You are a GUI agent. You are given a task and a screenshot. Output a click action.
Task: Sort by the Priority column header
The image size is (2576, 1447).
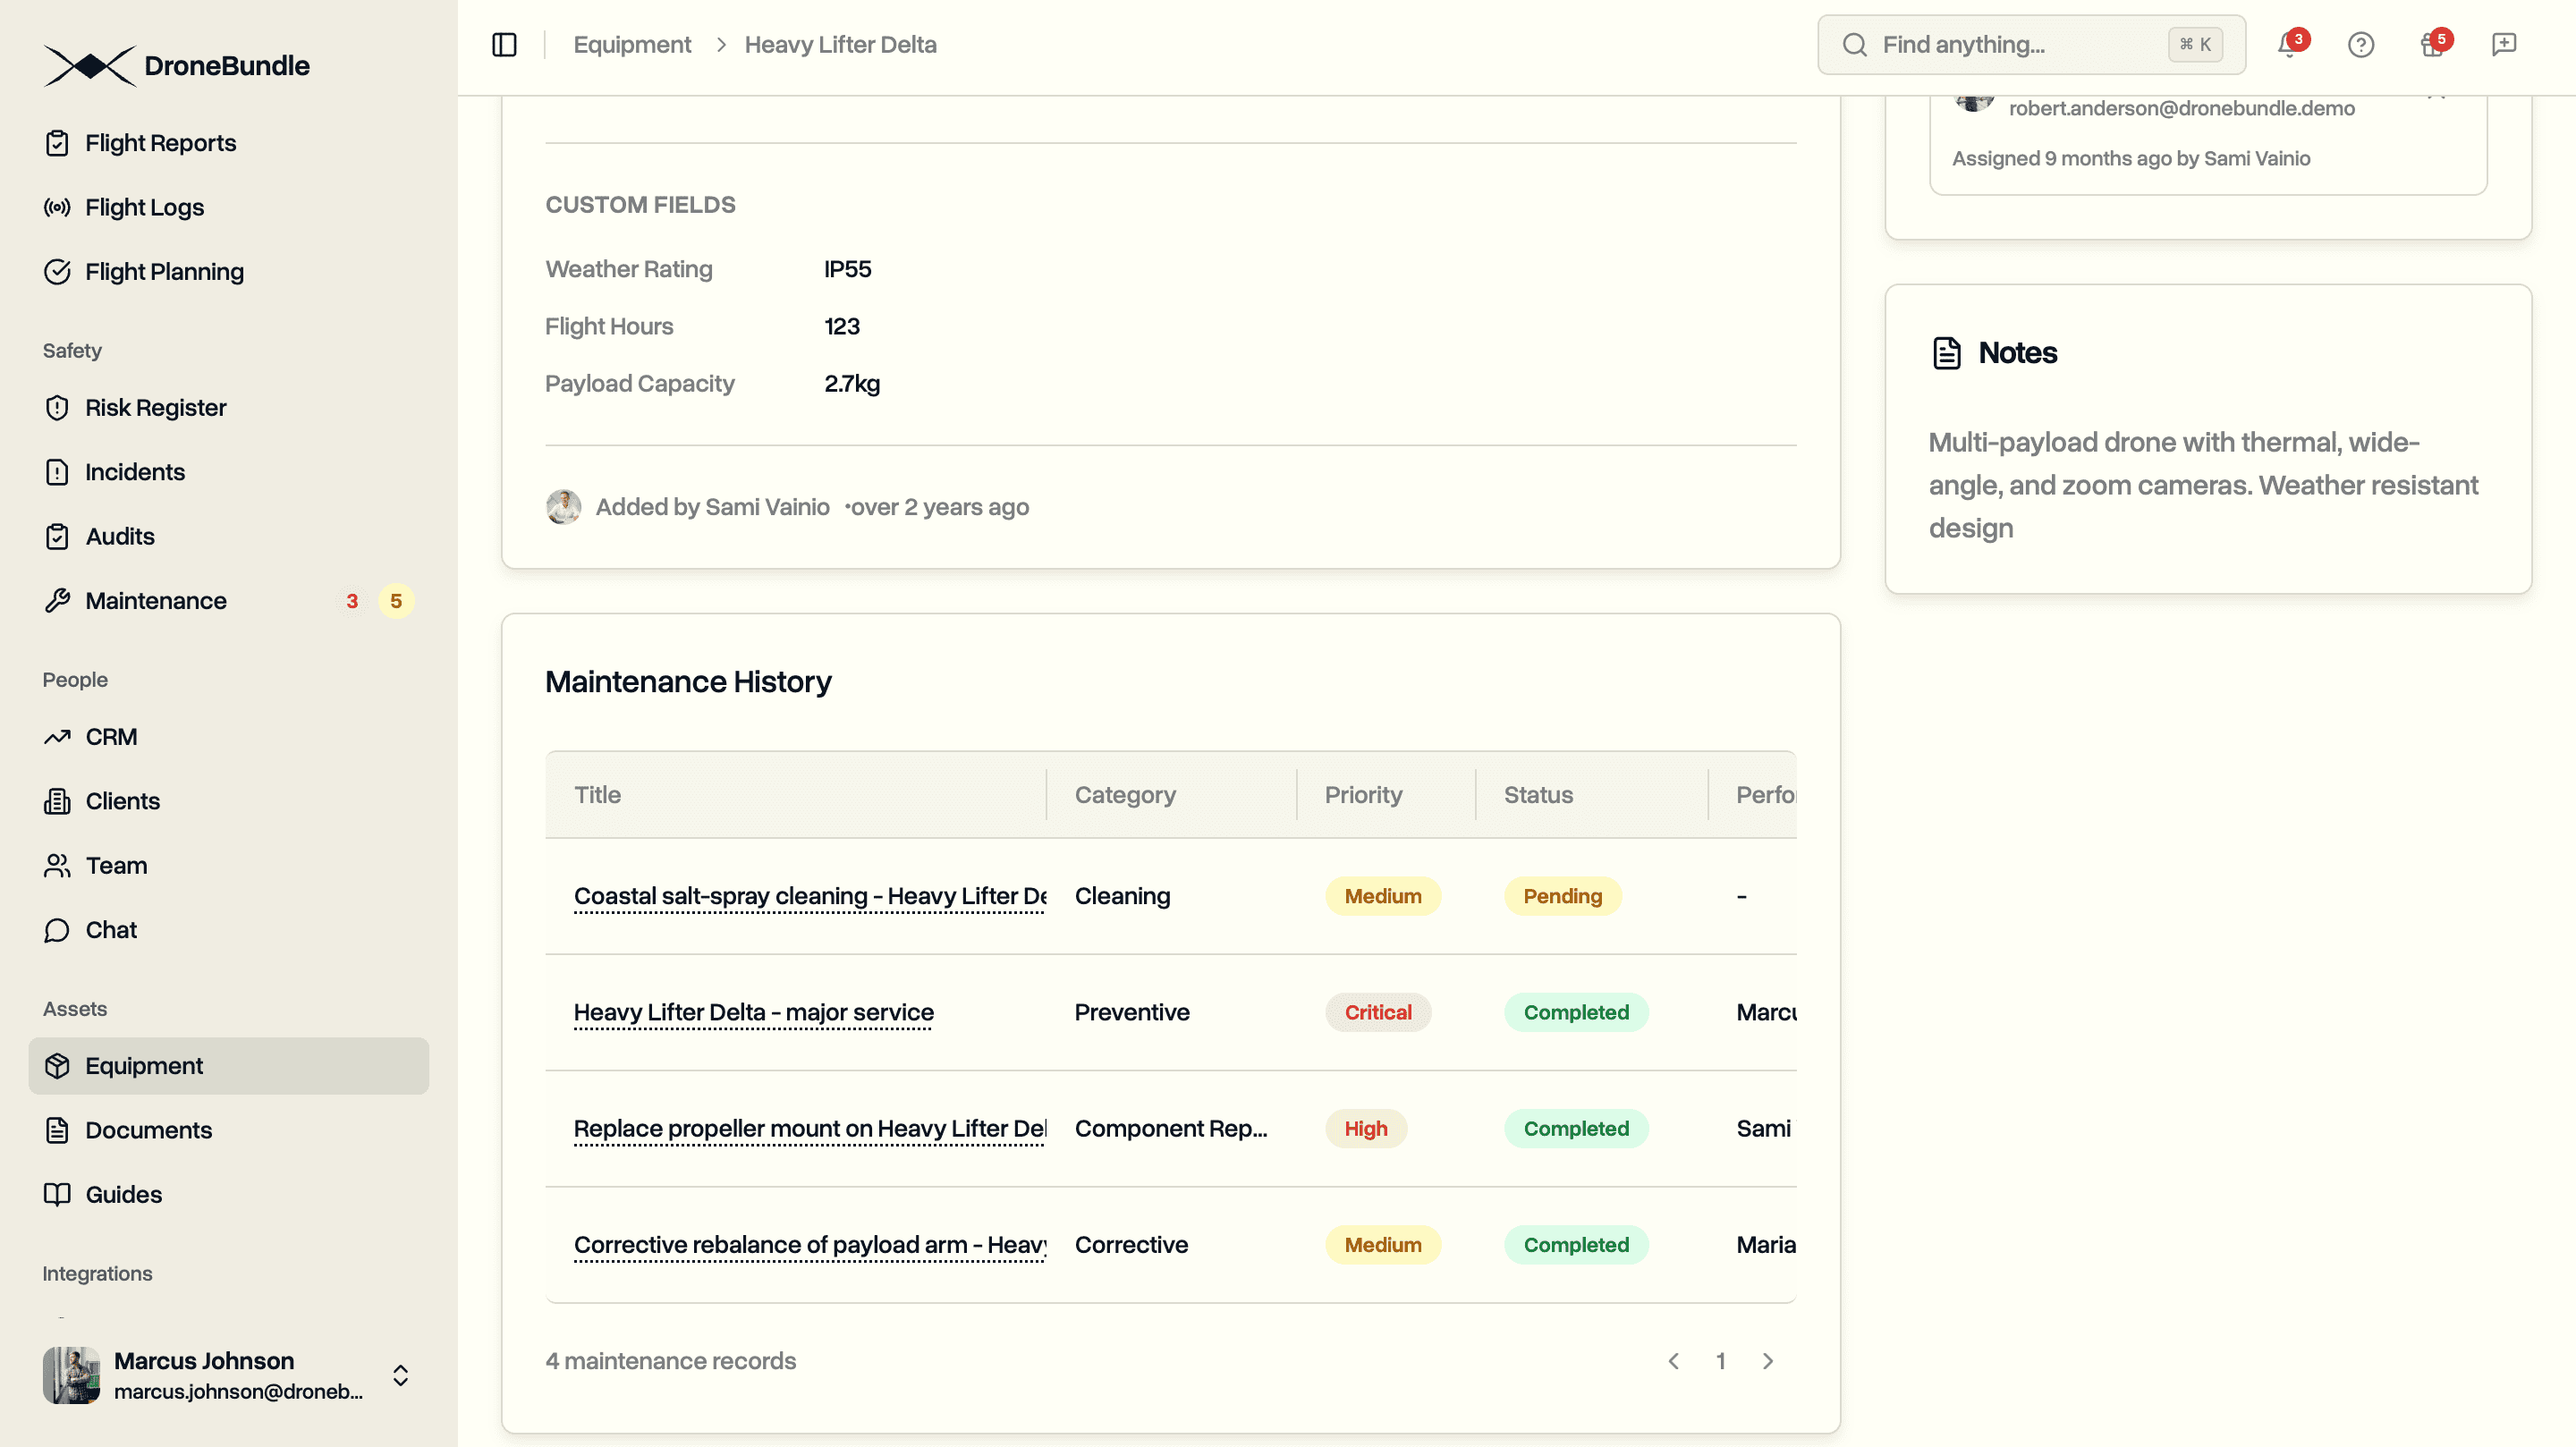[1363, 795]
